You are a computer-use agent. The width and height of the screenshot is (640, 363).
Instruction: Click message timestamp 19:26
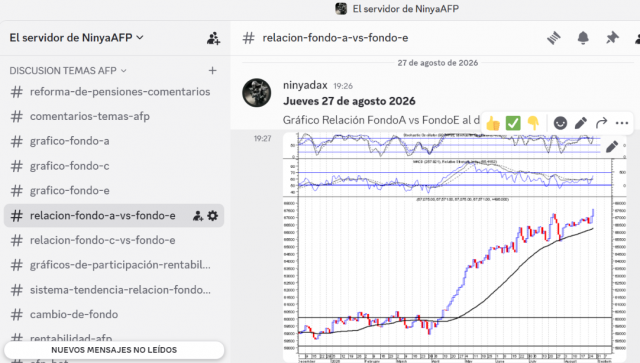pos(343,86)
